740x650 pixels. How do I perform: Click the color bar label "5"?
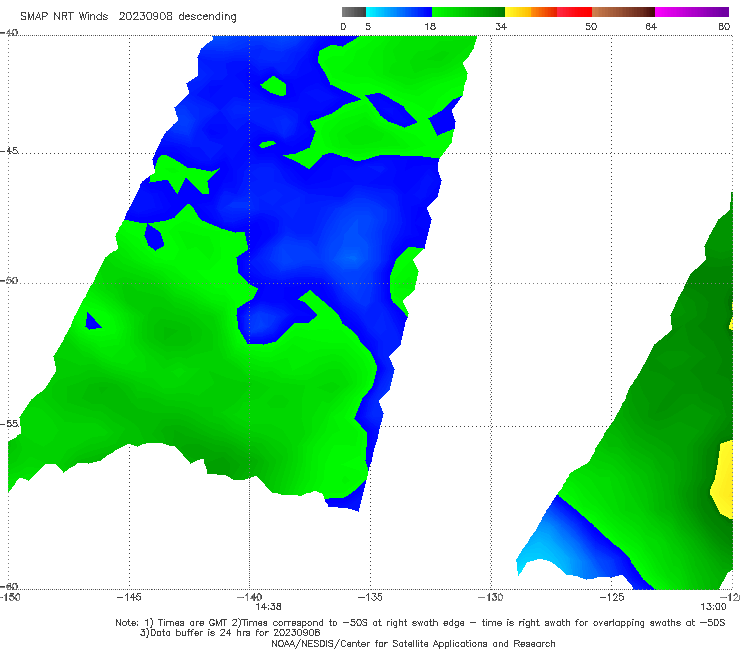point(368,26)
